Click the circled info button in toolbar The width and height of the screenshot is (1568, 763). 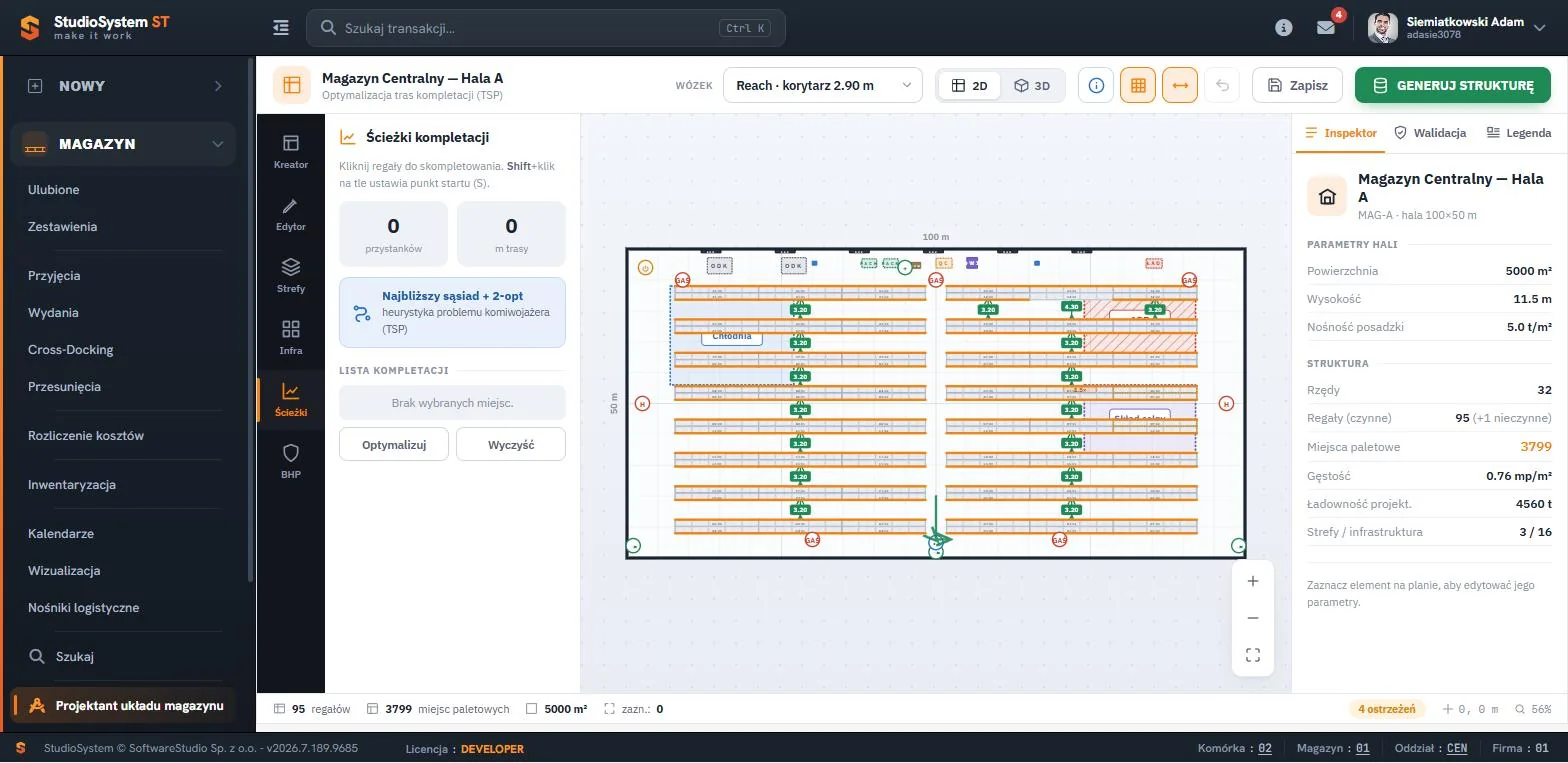1096,85
